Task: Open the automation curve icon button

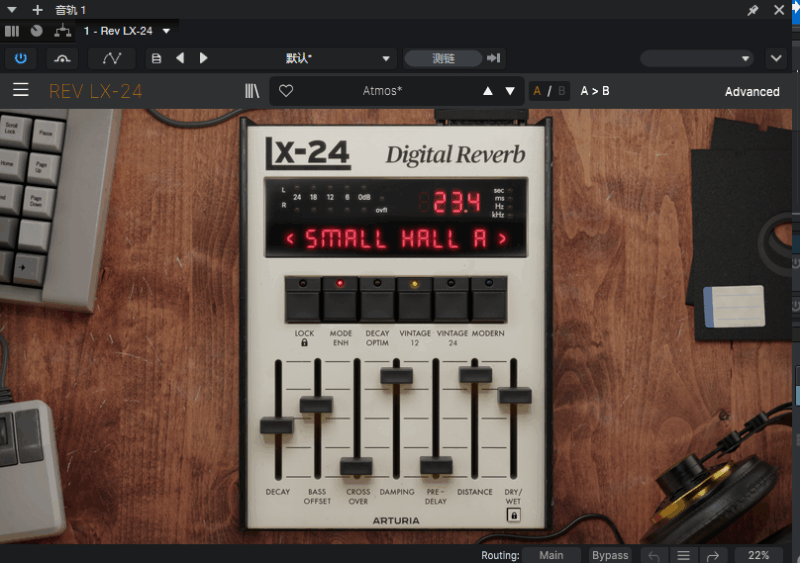Action: 112,58
